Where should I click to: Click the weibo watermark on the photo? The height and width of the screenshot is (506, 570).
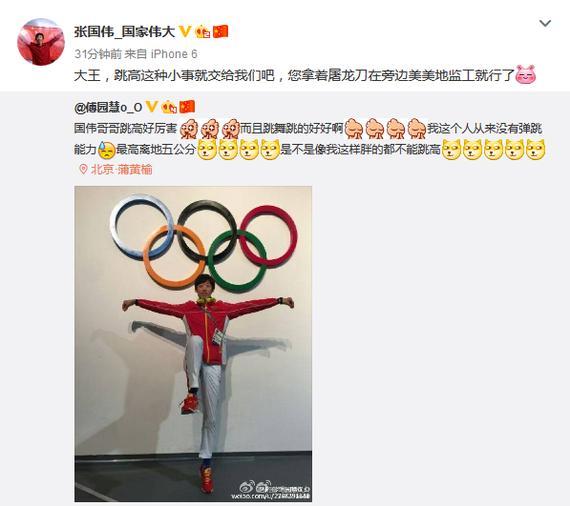click(x=271, y=490)
